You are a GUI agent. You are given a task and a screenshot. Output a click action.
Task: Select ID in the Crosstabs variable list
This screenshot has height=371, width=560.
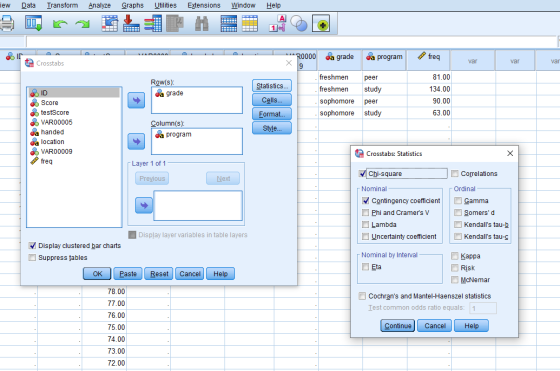(74, 93)
